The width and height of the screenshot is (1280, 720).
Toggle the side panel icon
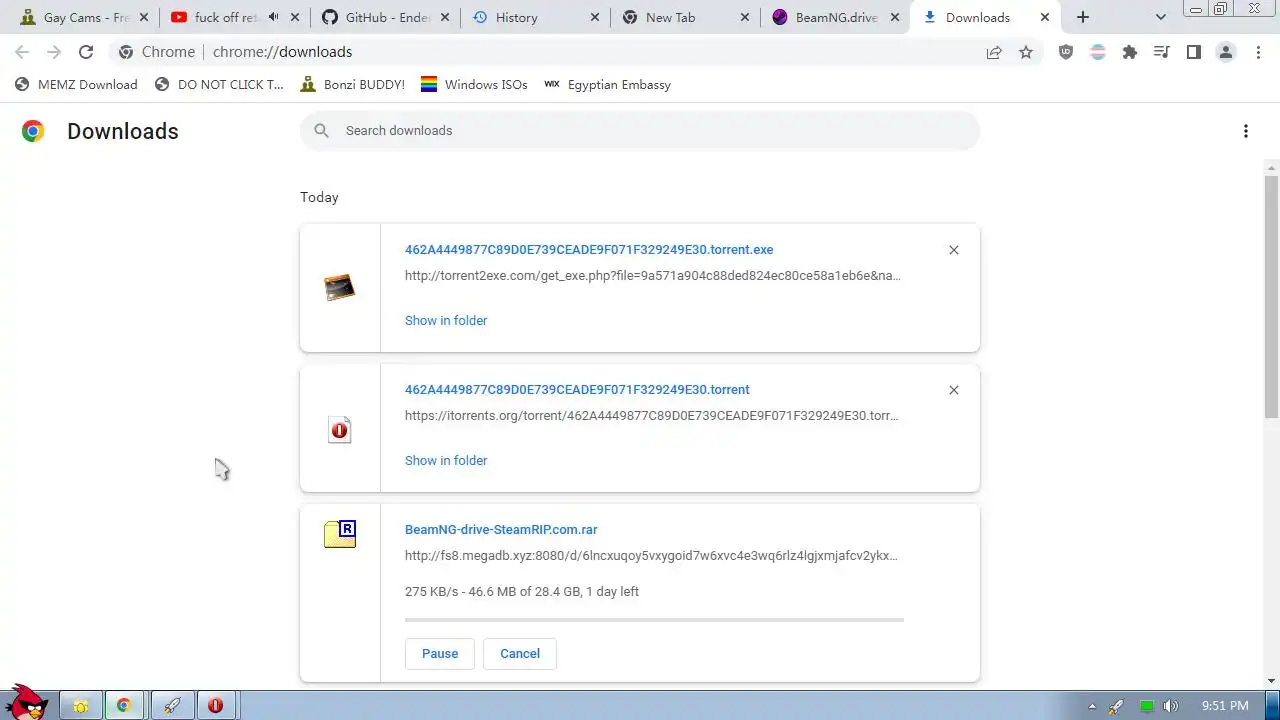[1194, 52]
